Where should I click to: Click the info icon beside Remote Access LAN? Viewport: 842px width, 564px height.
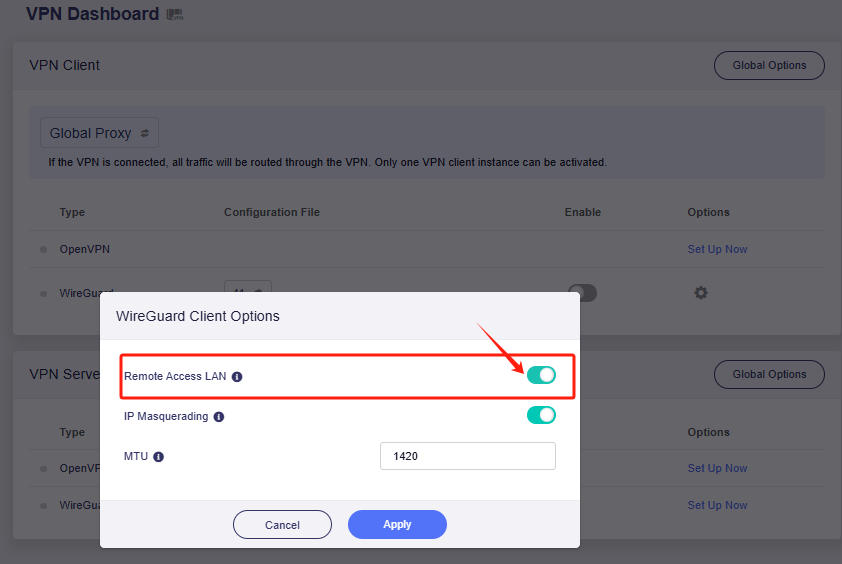point(237,377)
